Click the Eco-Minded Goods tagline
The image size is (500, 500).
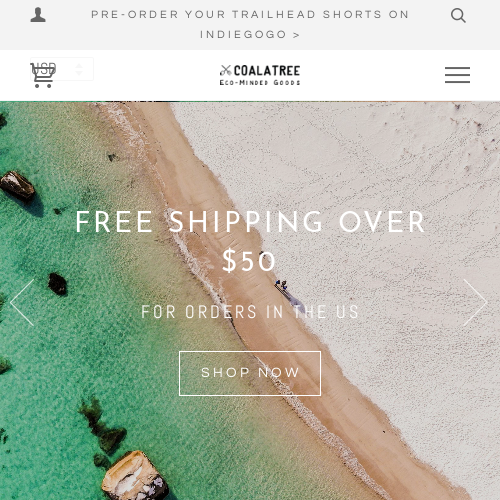[x=260, y=82]
